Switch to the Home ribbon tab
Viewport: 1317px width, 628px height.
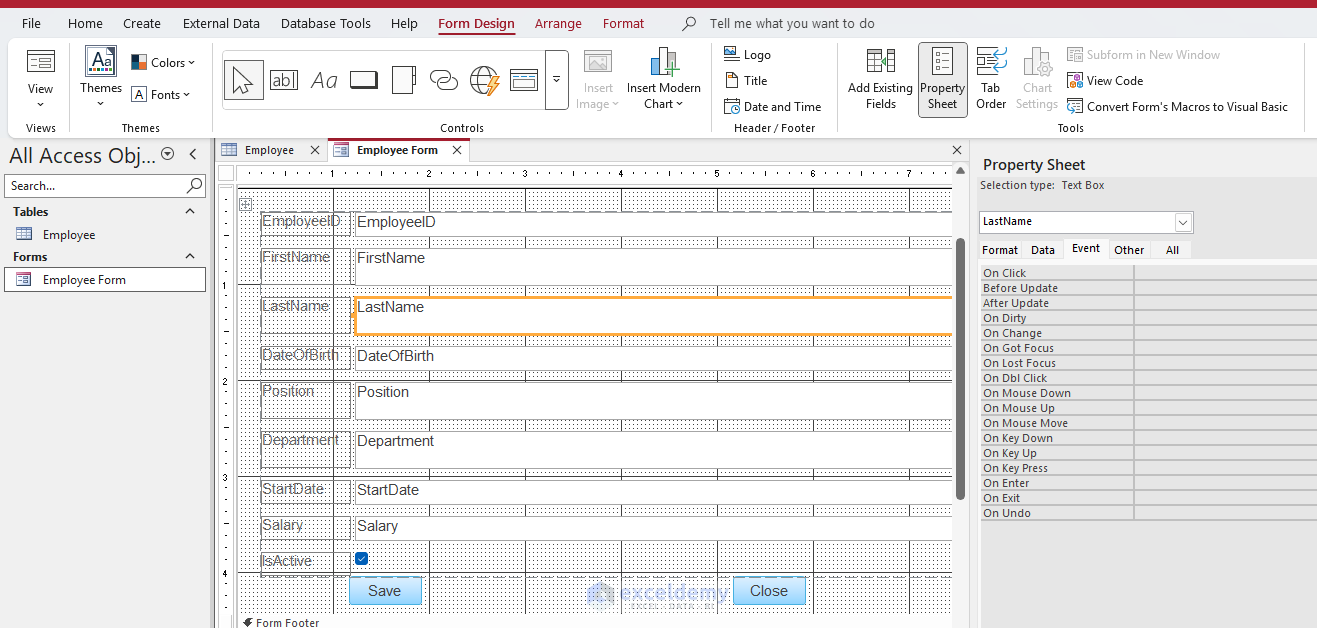click(x=85, y=23)
